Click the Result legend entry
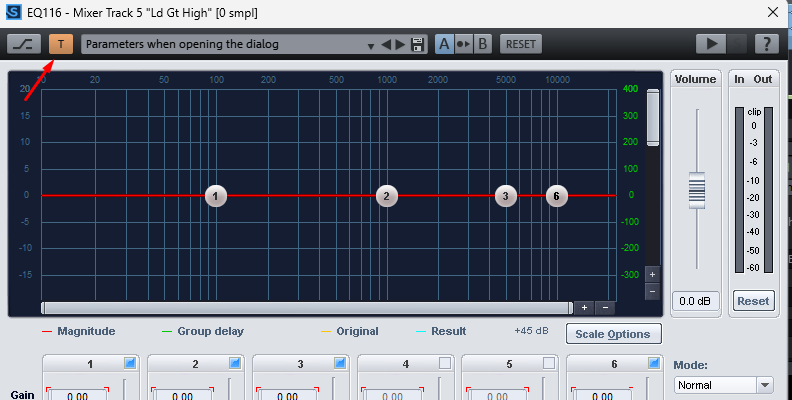Image resolution: width=792 pixels, height=400 pixels. tap(441, 332)
